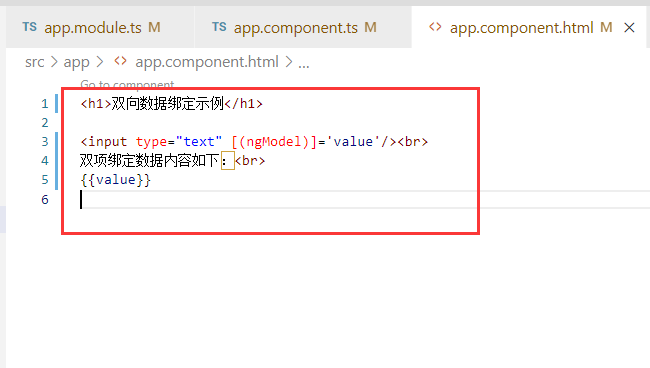
Task: Switch to the app.component.ts tab
Action: (303, 27)
